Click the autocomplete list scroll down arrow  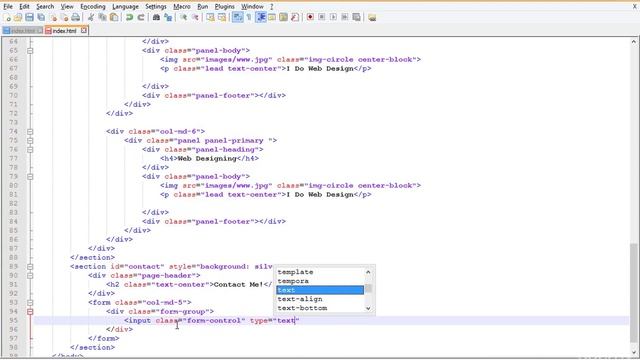click(368, 308)
